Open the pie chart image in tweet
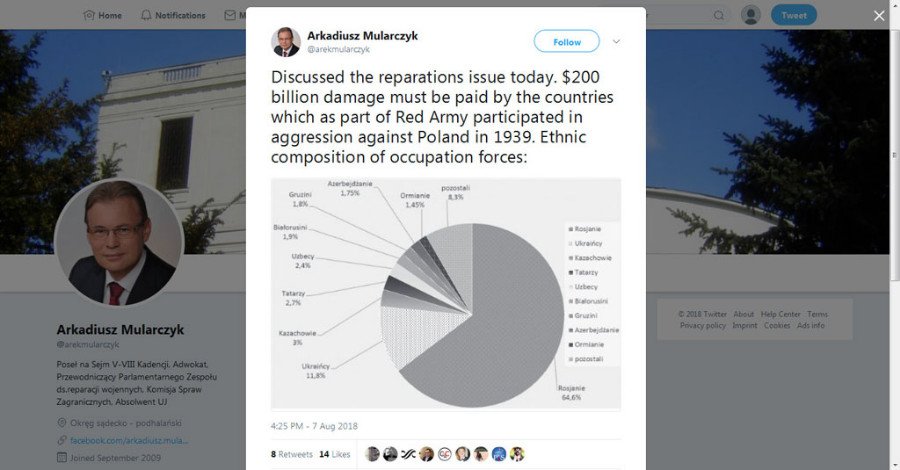 point(446,293)
